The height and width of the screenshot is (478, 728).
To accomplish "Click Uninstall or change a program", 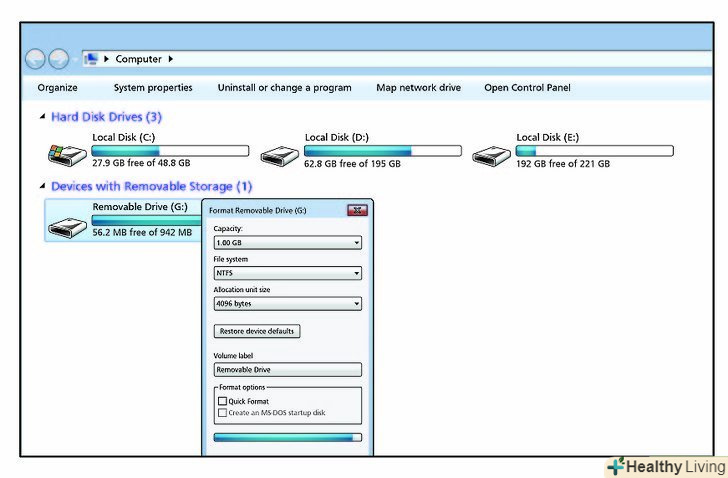I will click(x=284, y=88).
